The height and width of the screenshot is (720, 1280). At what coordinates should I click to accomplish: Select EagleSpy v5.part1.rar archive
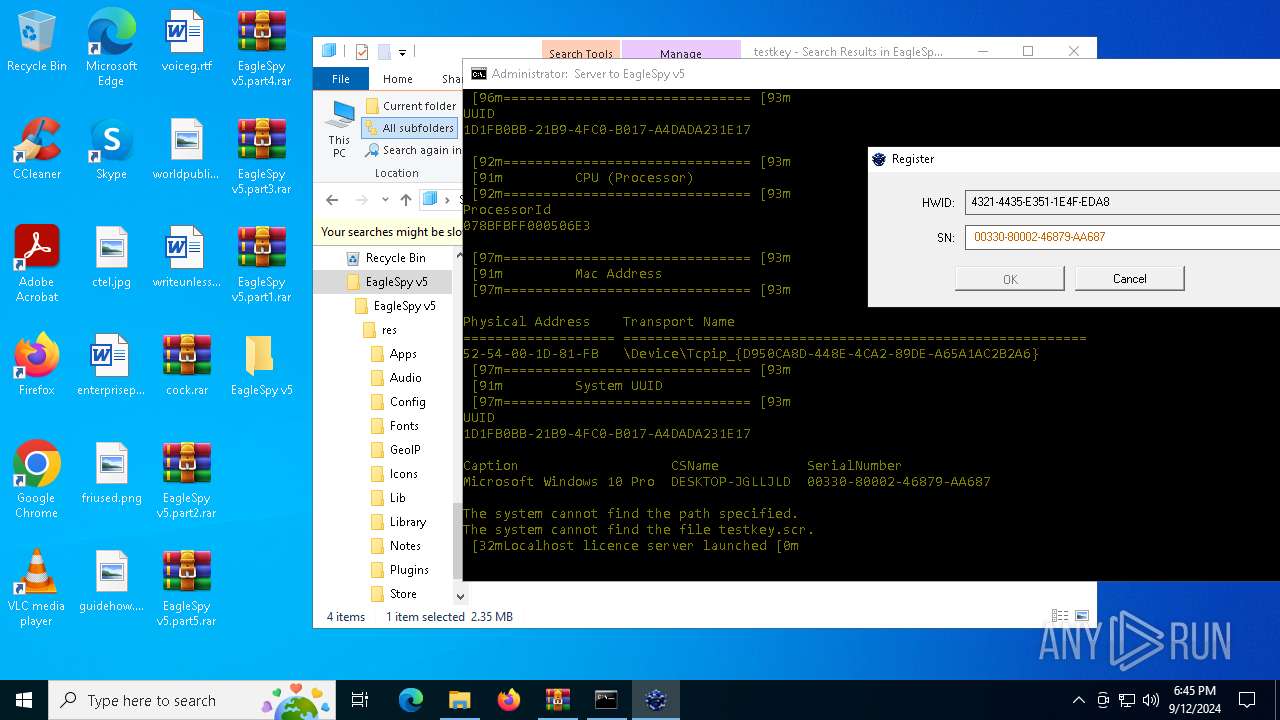261,264
